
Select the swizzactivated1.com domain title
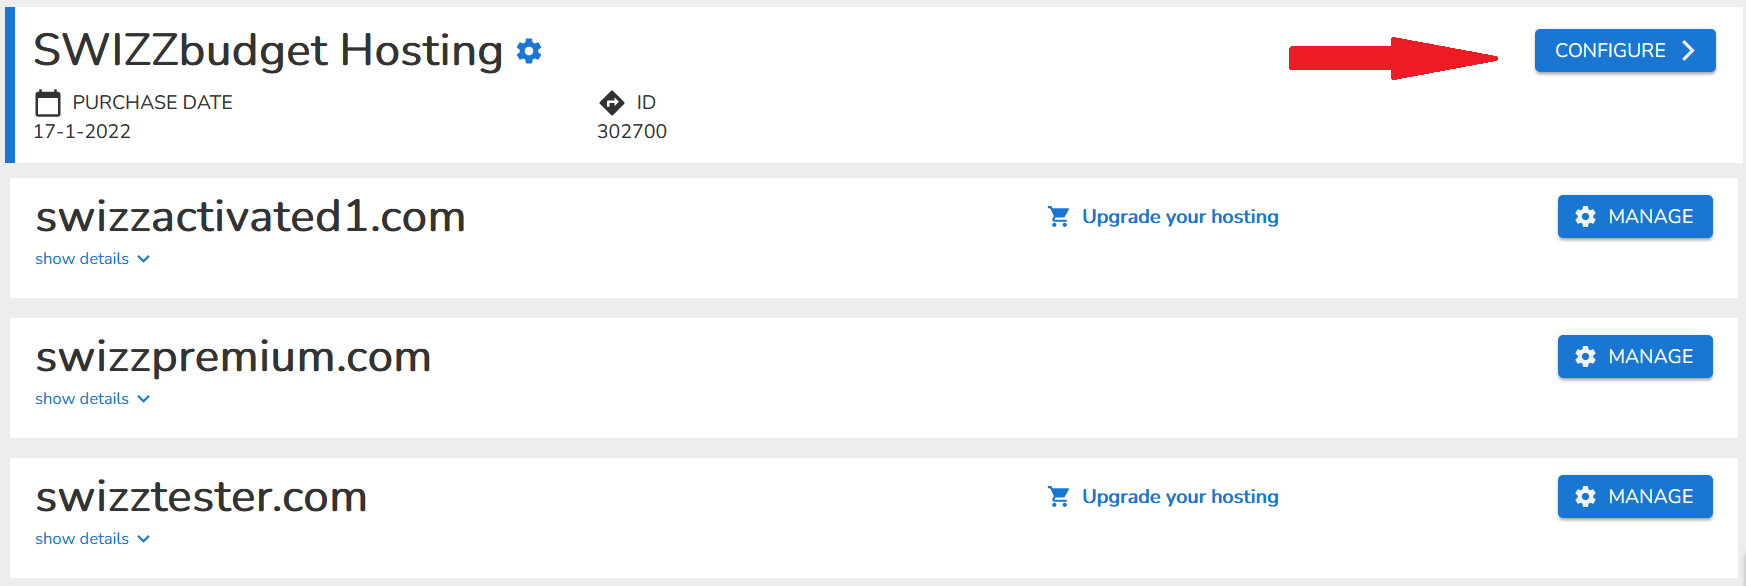(251, 217)
